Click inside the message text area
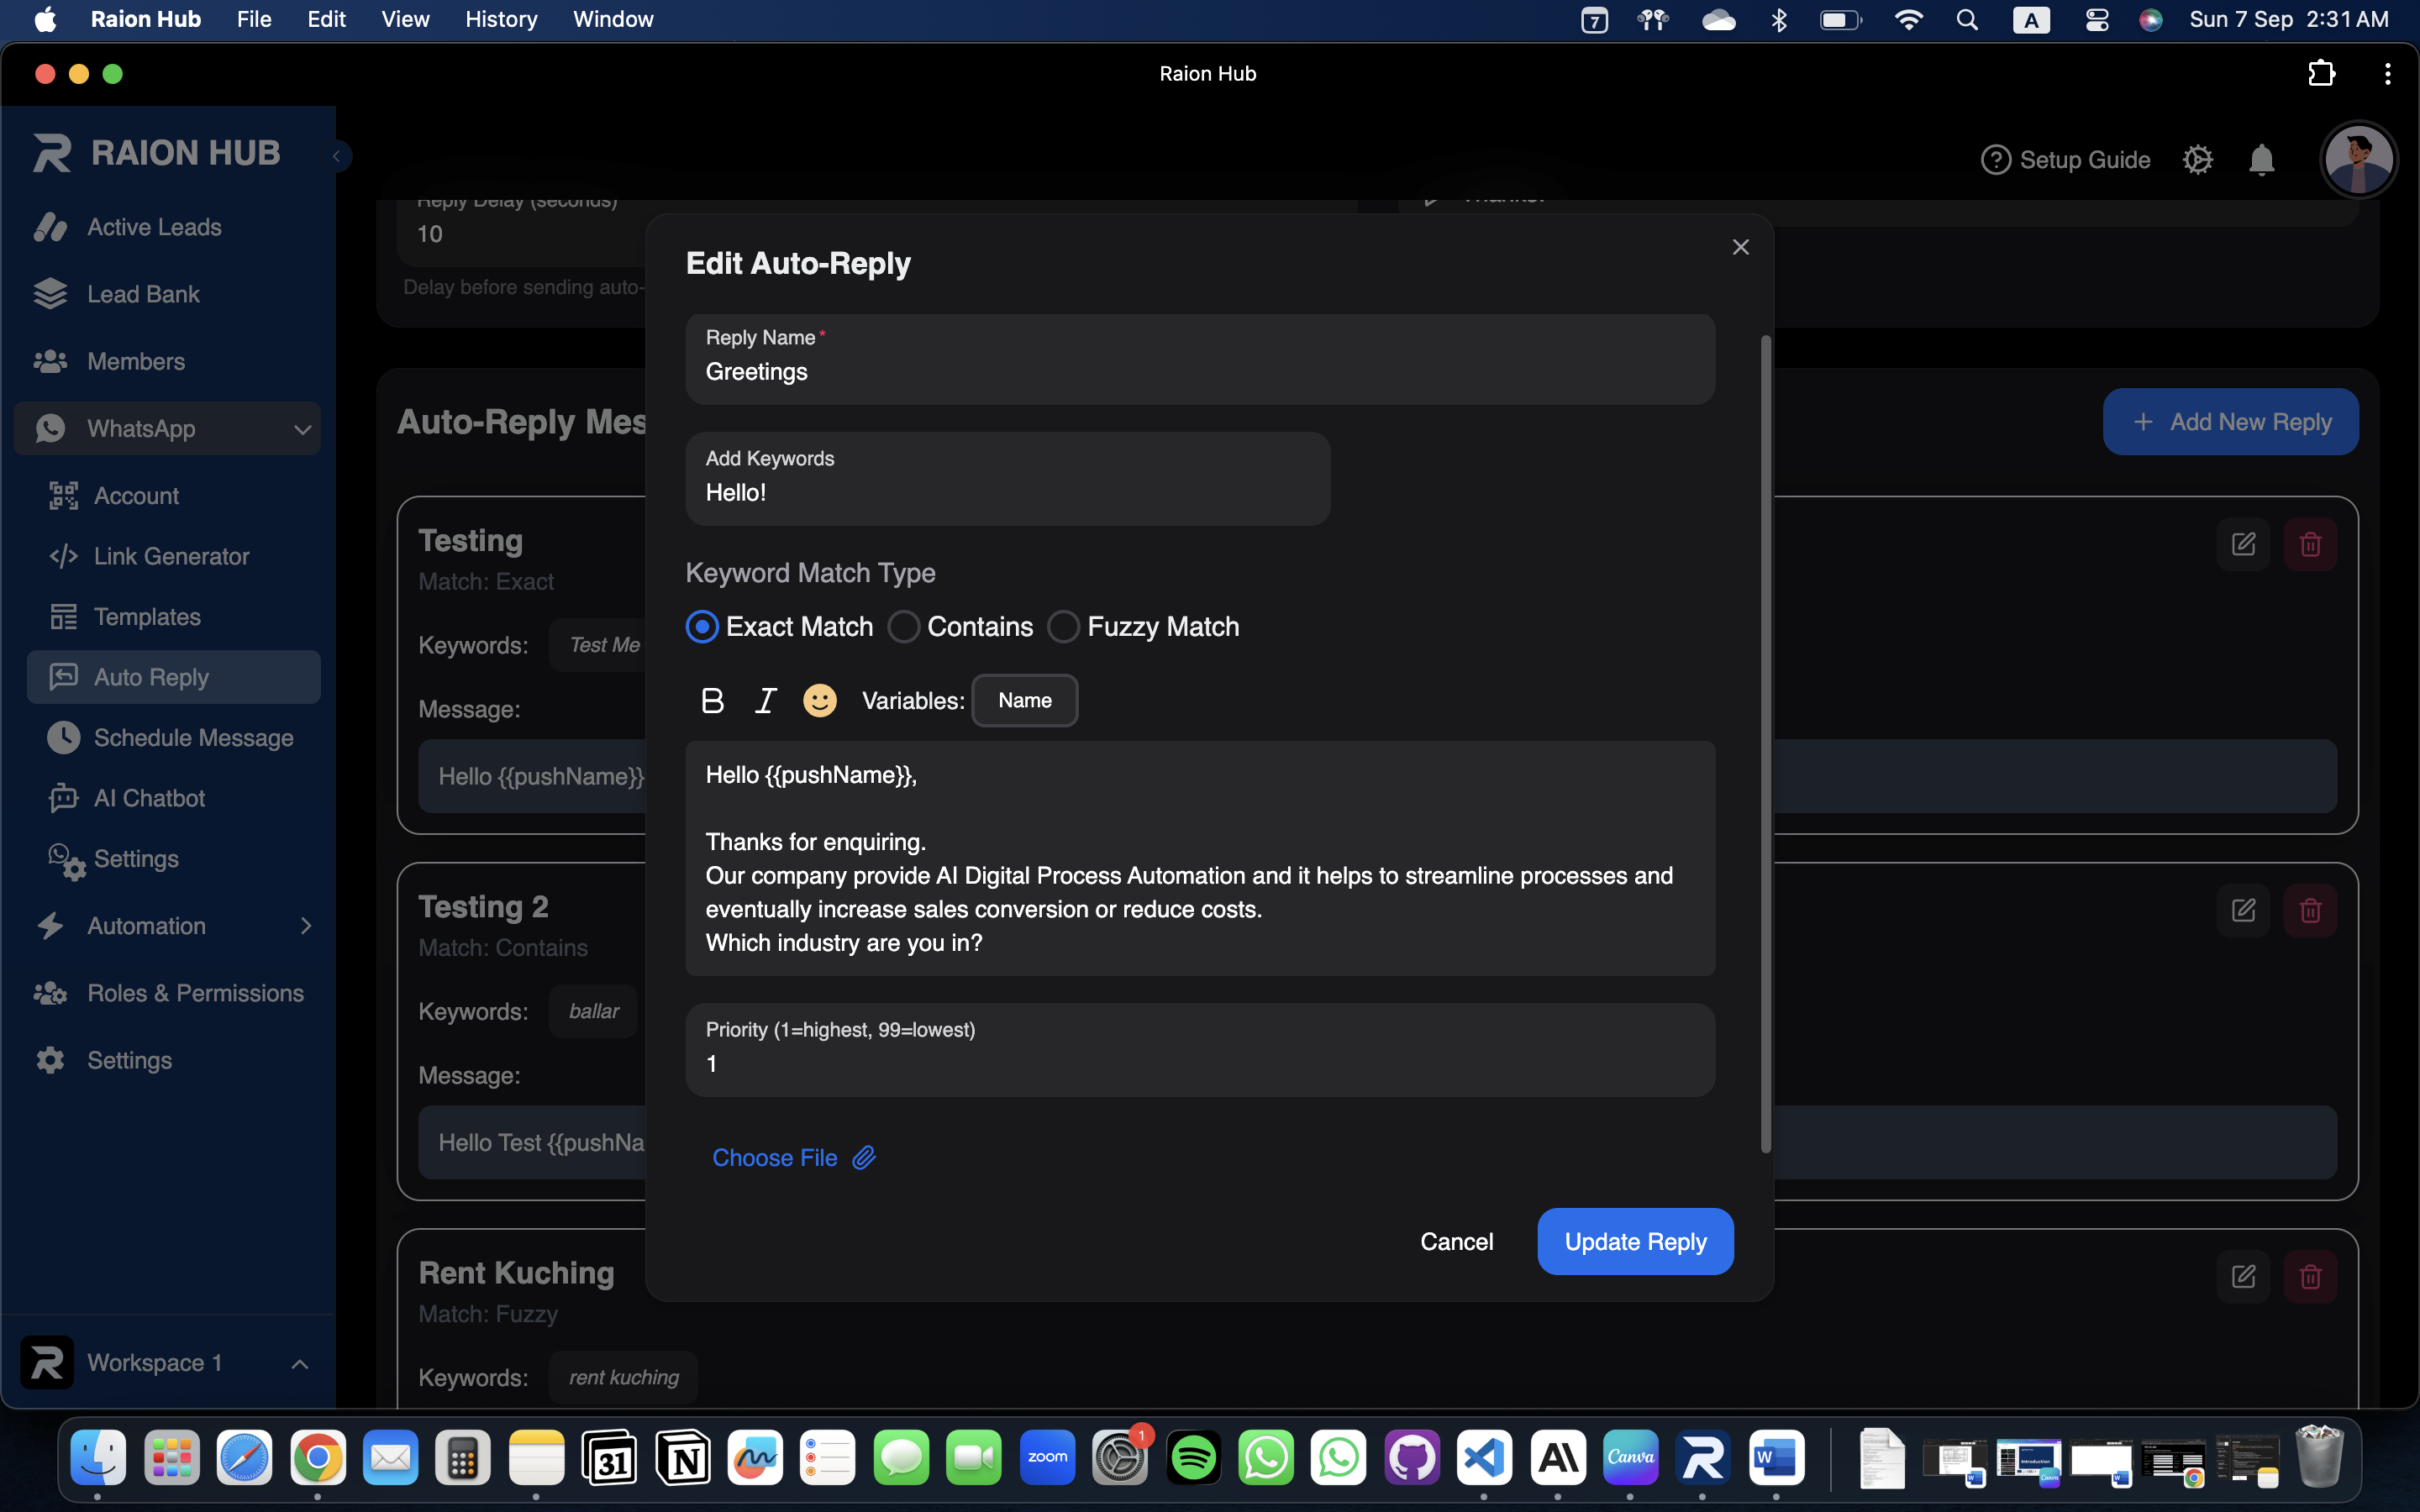The height and width of the screenshot is (1512, 2420). point(1200,858)
